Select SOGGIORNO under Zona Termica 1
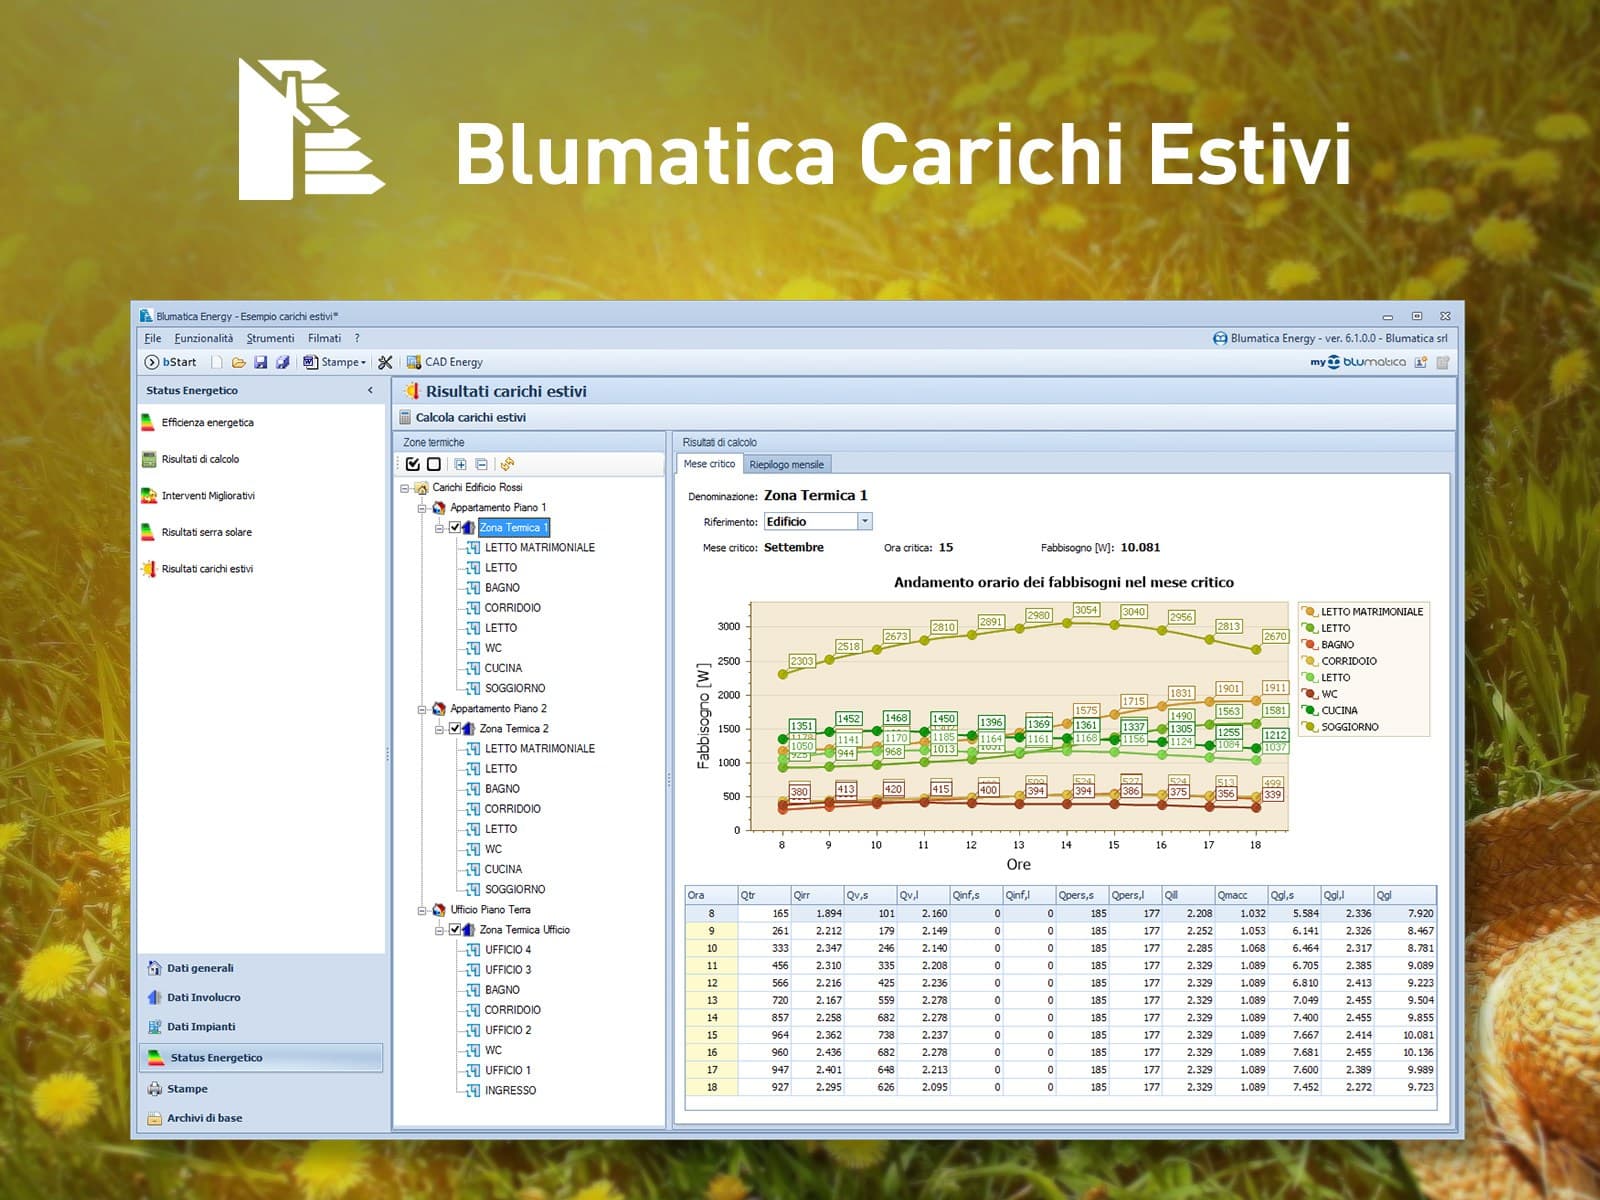Image resolution: width=1600 pixels, height=1200 pixels. (515, 688)
